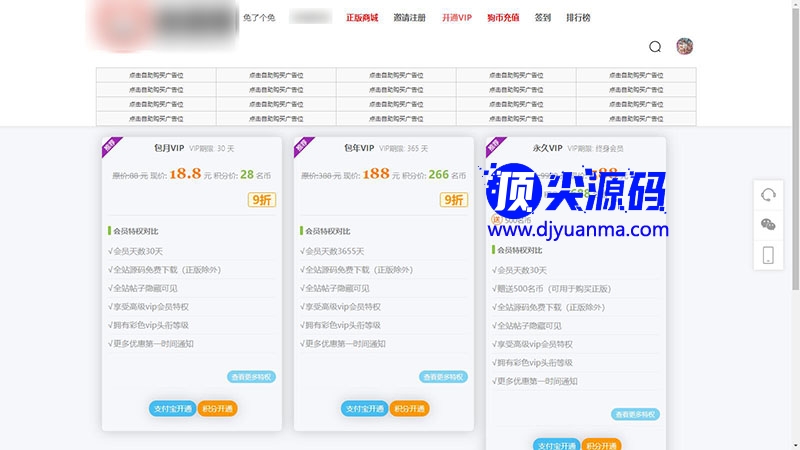Click the 9折 discount badge on 包月VIP
Screen dimensions: 800x450
pos(261,199)
